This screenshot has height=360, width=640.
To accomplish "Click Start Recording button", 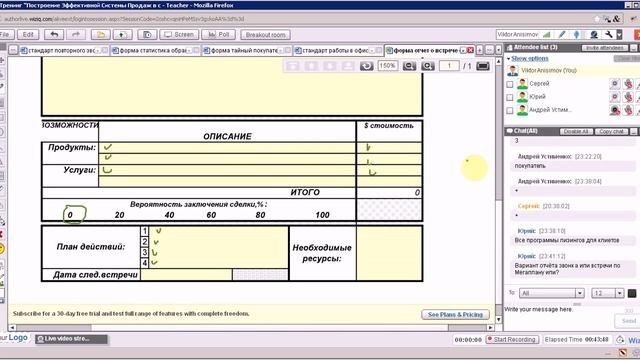I will (512, 340).
